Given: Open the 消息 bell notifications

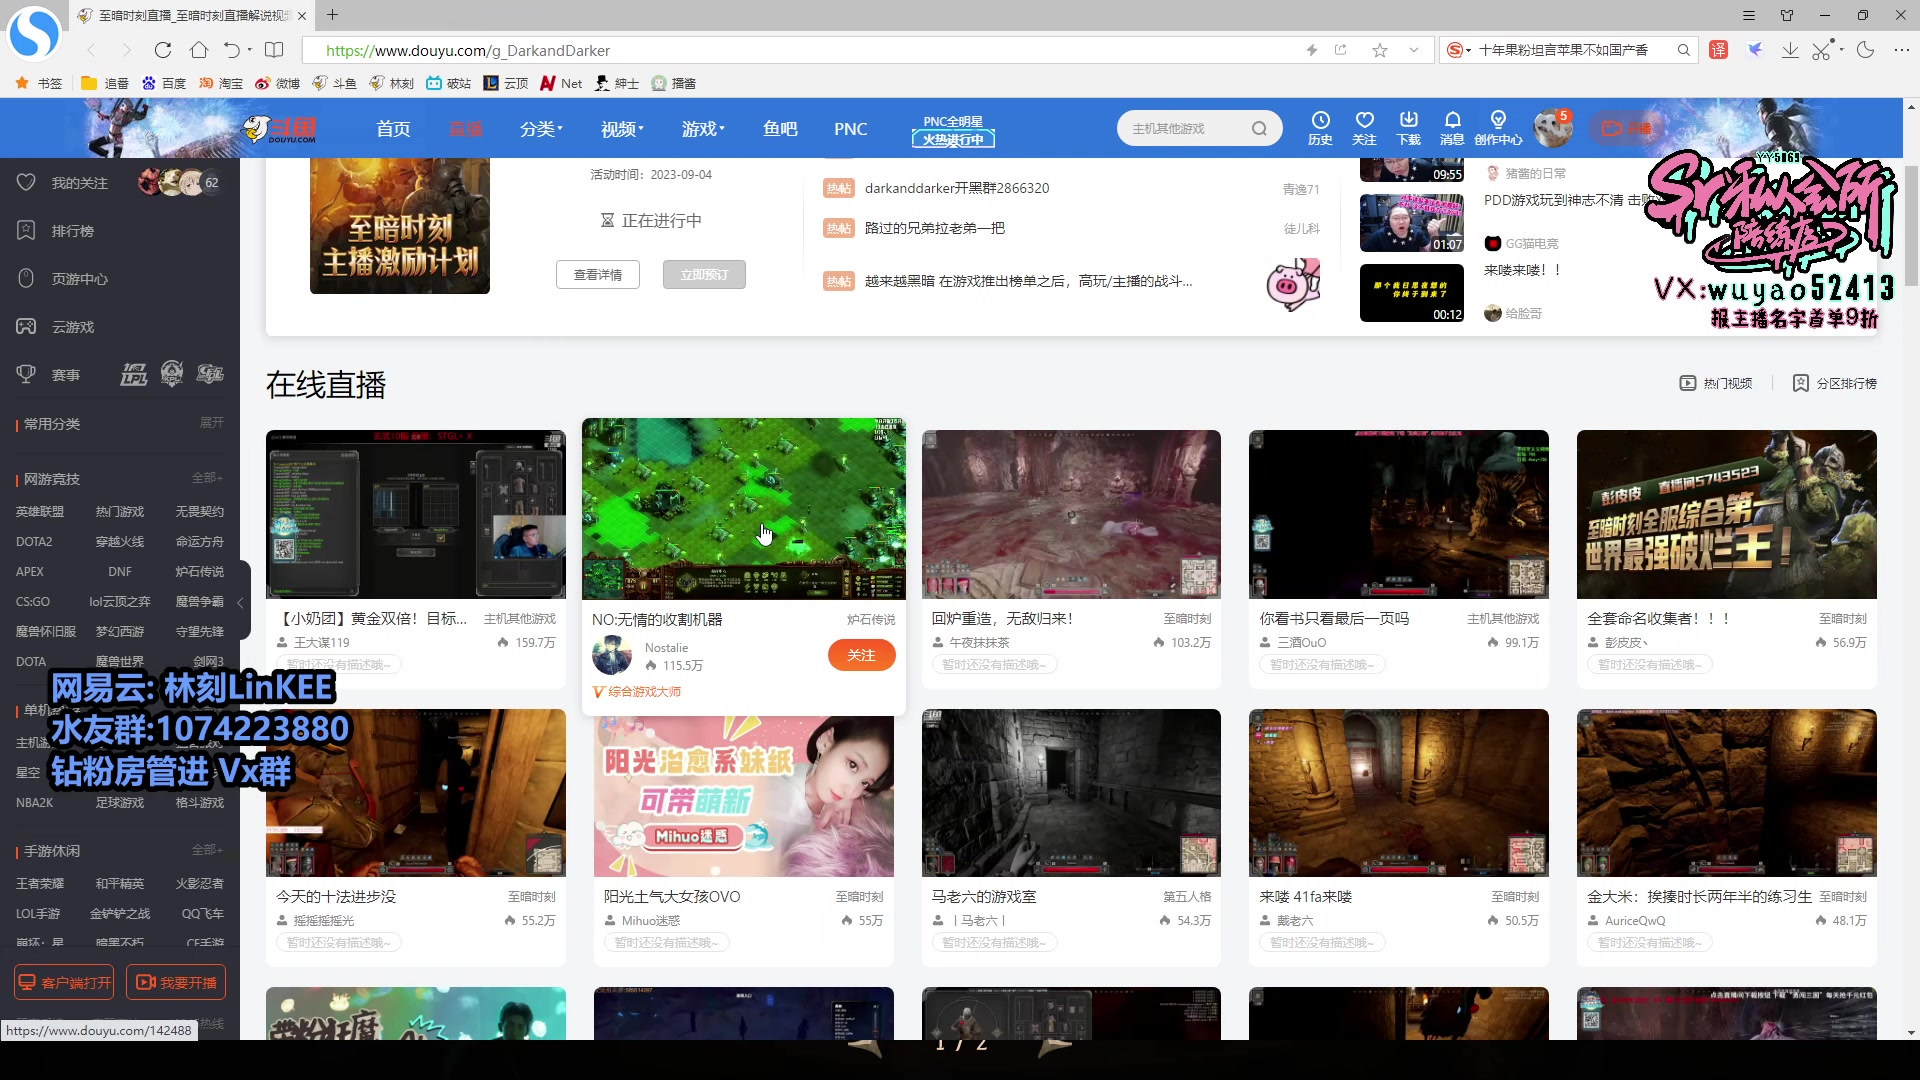Looking at the screenshot, I should (1452, 128).
